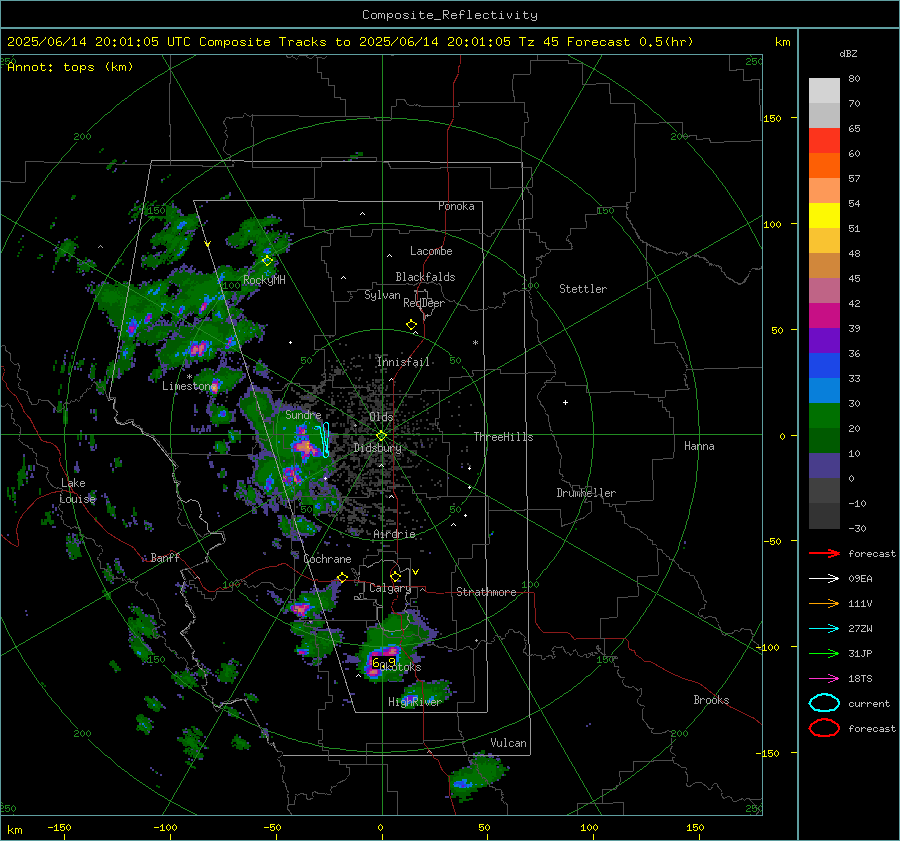Click the Drumheller town label
Image resolution: width=900 pixels, height=841 pixels.
[586, 493]
